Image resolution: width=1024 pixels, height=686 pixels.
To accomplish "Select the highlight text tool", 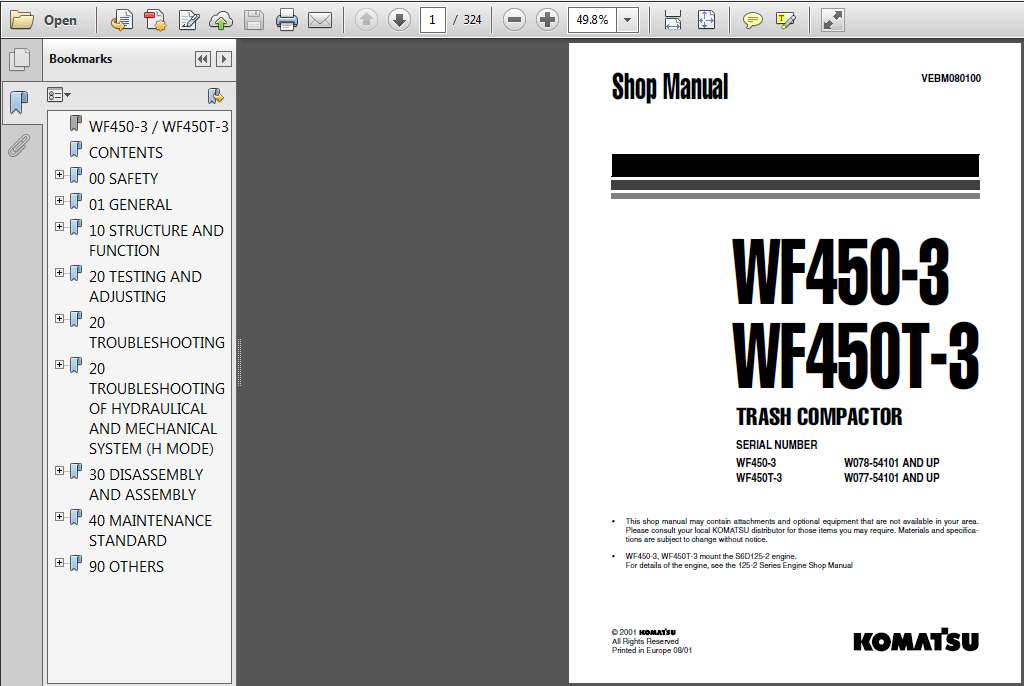I will pyautogui.click(x=786, y=20).
